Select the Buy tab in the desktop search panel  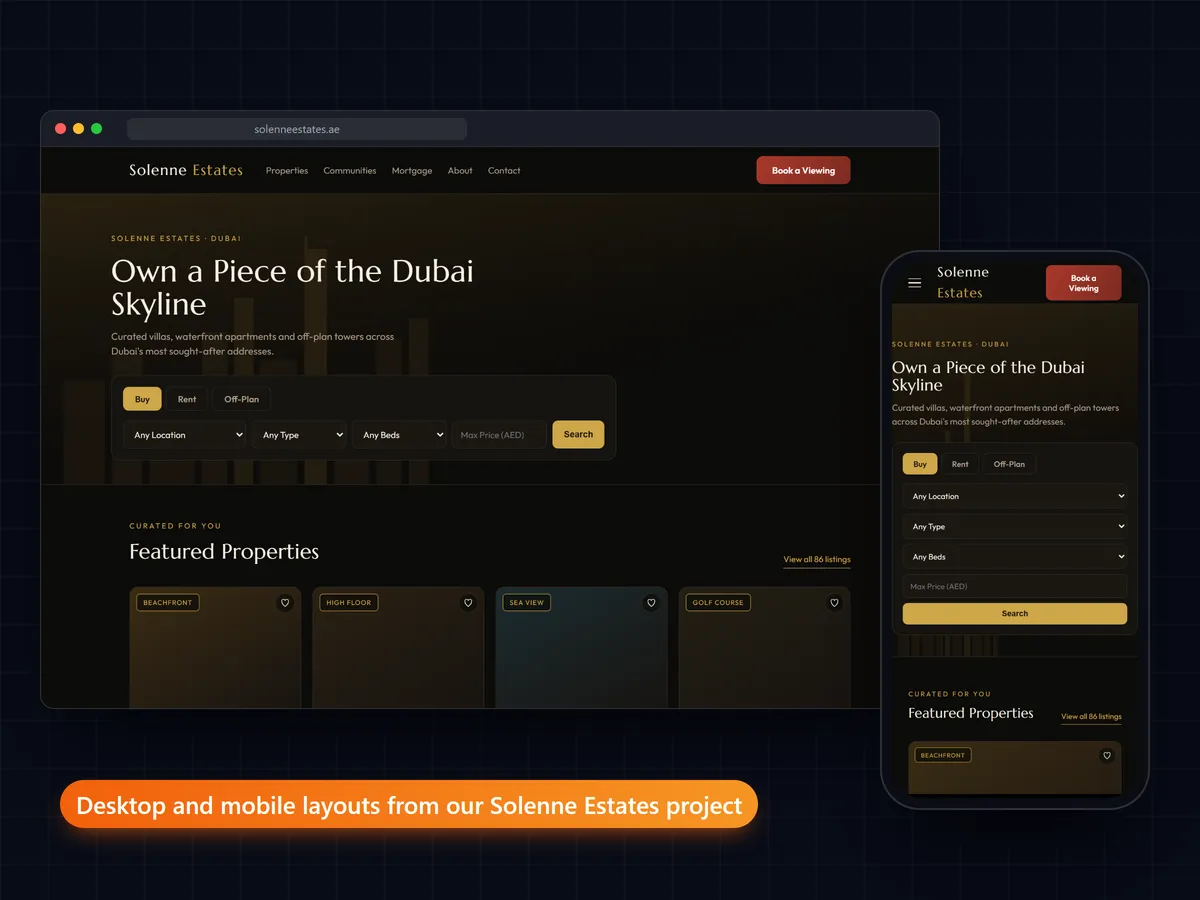coord(142,399)
